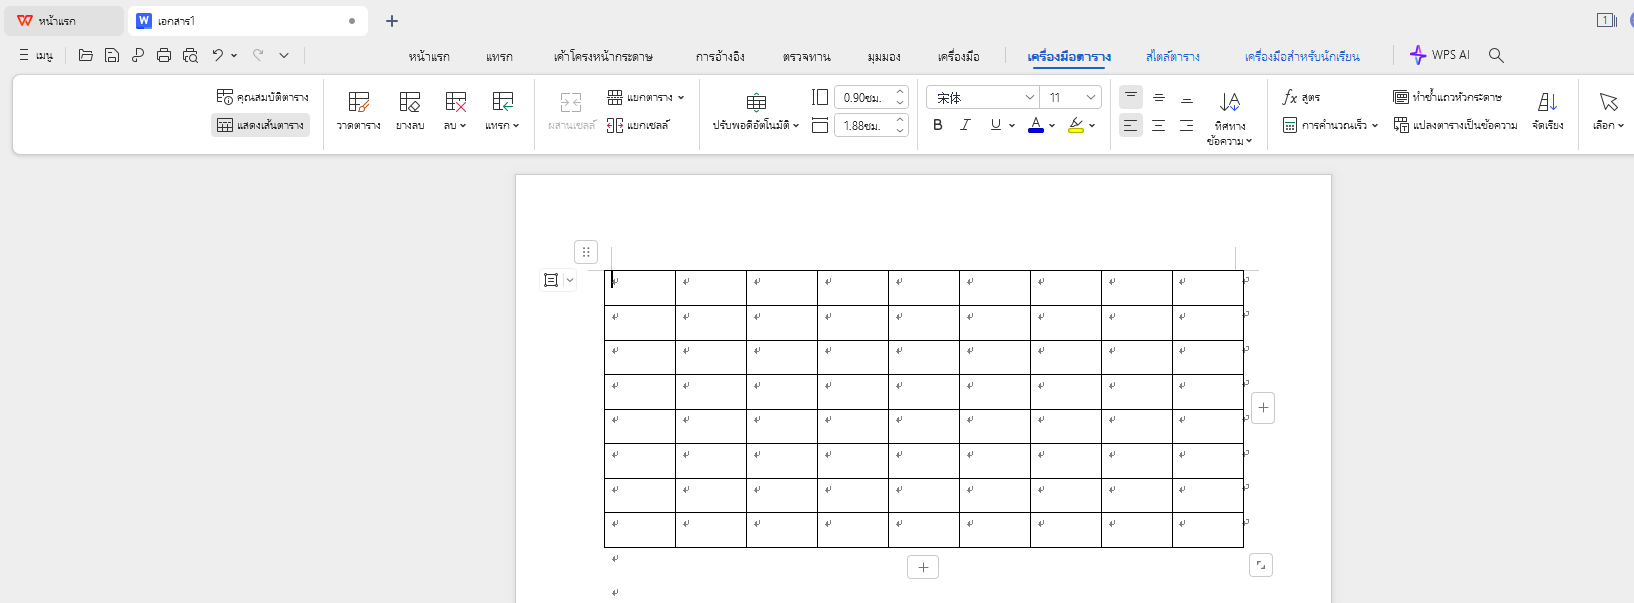
Task: Set cell vertical alignment to middle
Action: pyautogui.click(x=1159, y=97)
